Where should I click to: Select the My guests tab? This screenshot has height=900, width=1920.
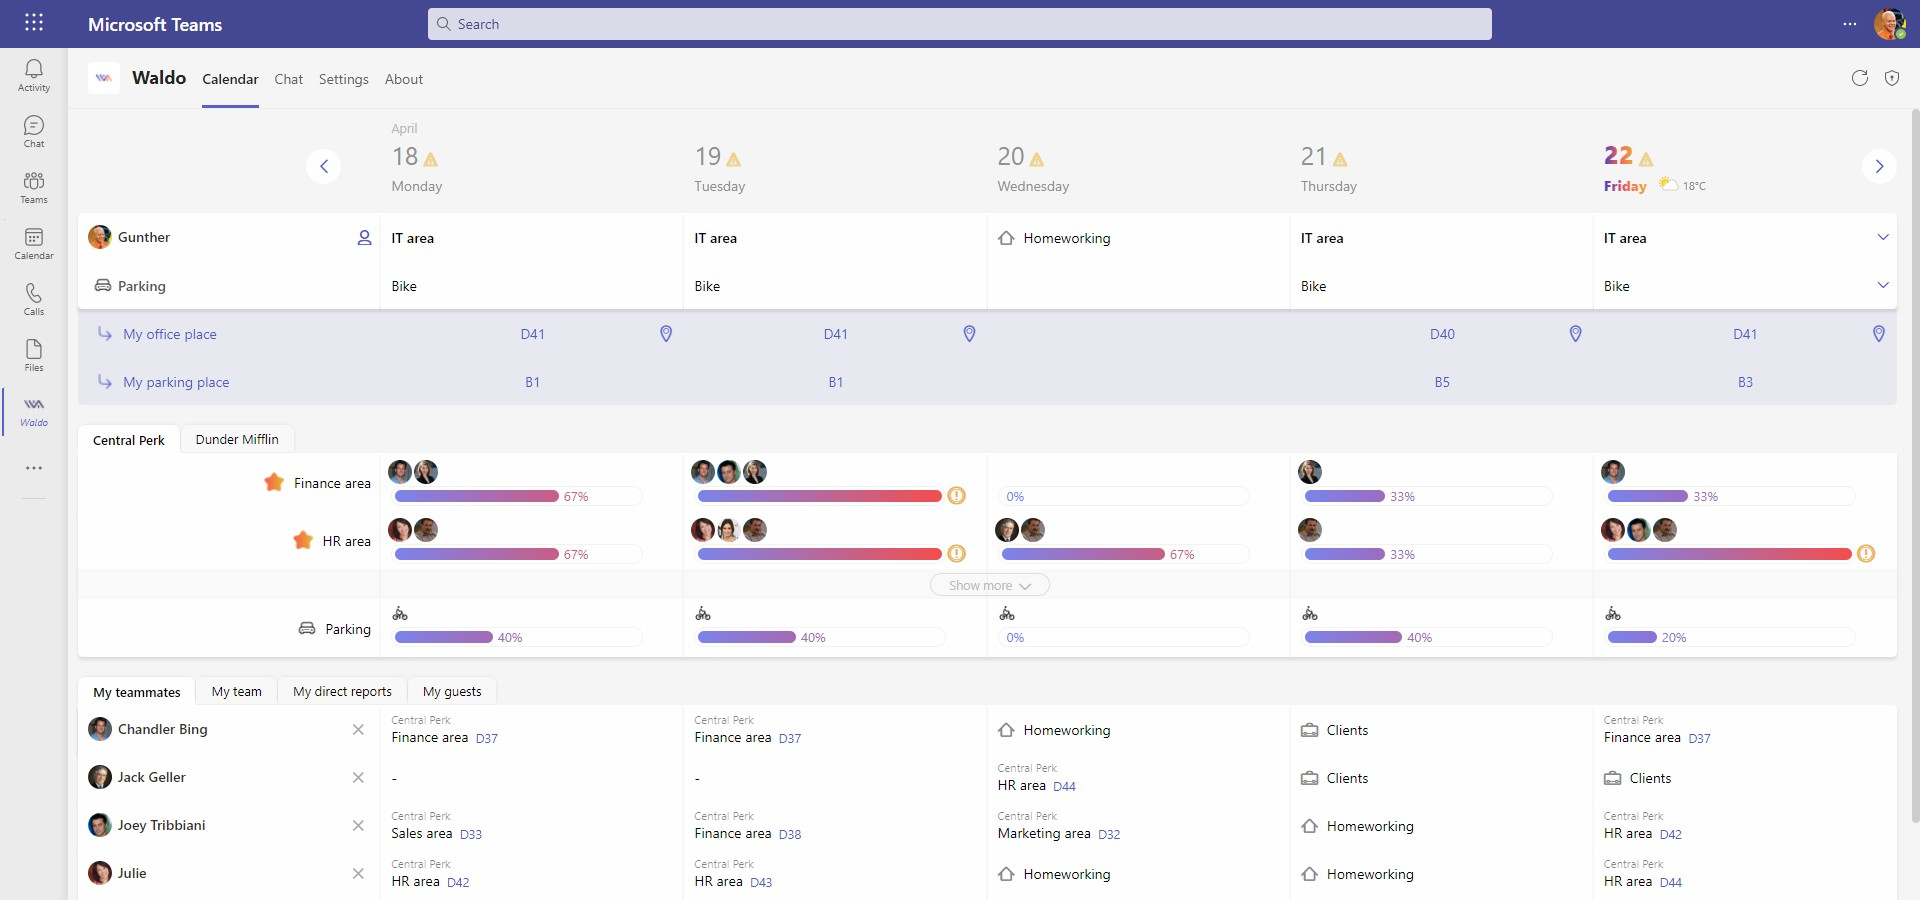(x=452, y=691)
